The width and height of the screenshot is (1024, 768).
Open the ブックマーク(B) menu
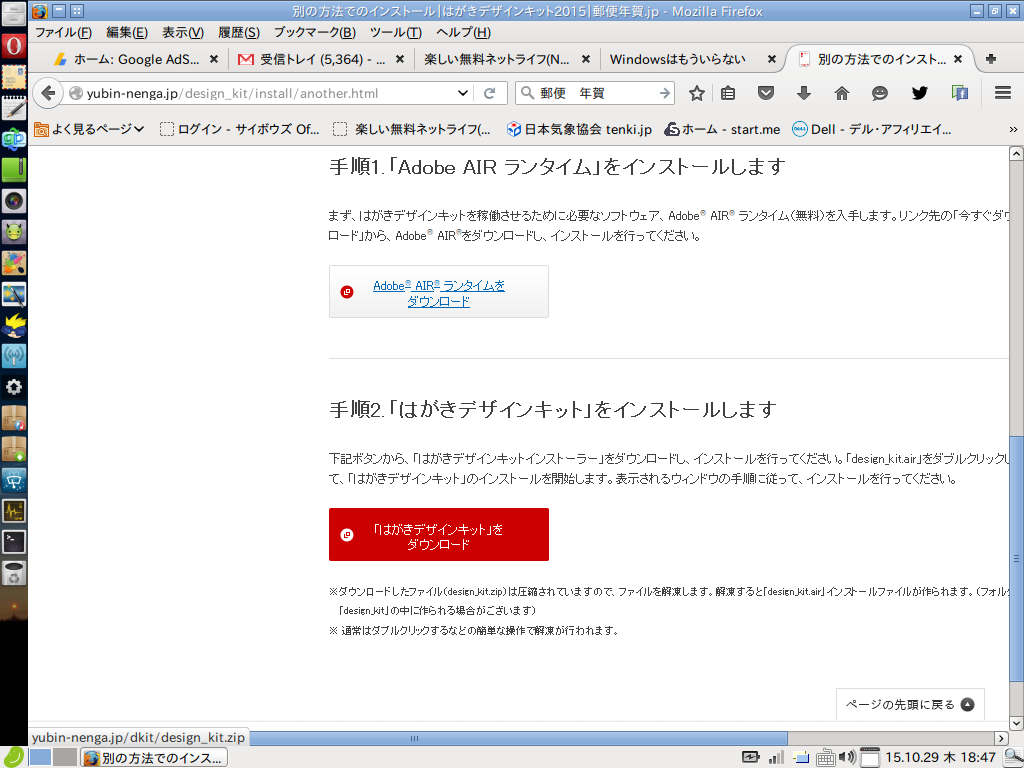[x=315, y=32]
